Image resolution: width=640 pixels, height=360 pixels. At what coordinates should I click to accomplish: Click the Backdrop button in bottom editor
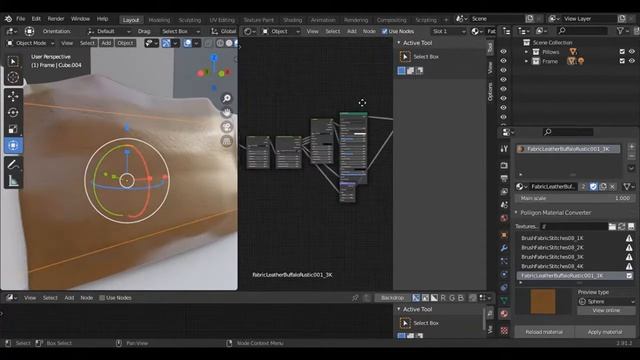[392, 298]
